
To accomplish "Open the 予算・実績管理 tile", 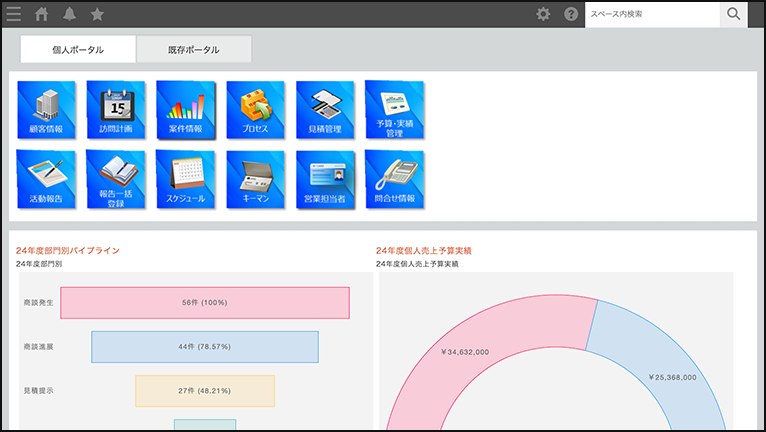I will 395,110.
